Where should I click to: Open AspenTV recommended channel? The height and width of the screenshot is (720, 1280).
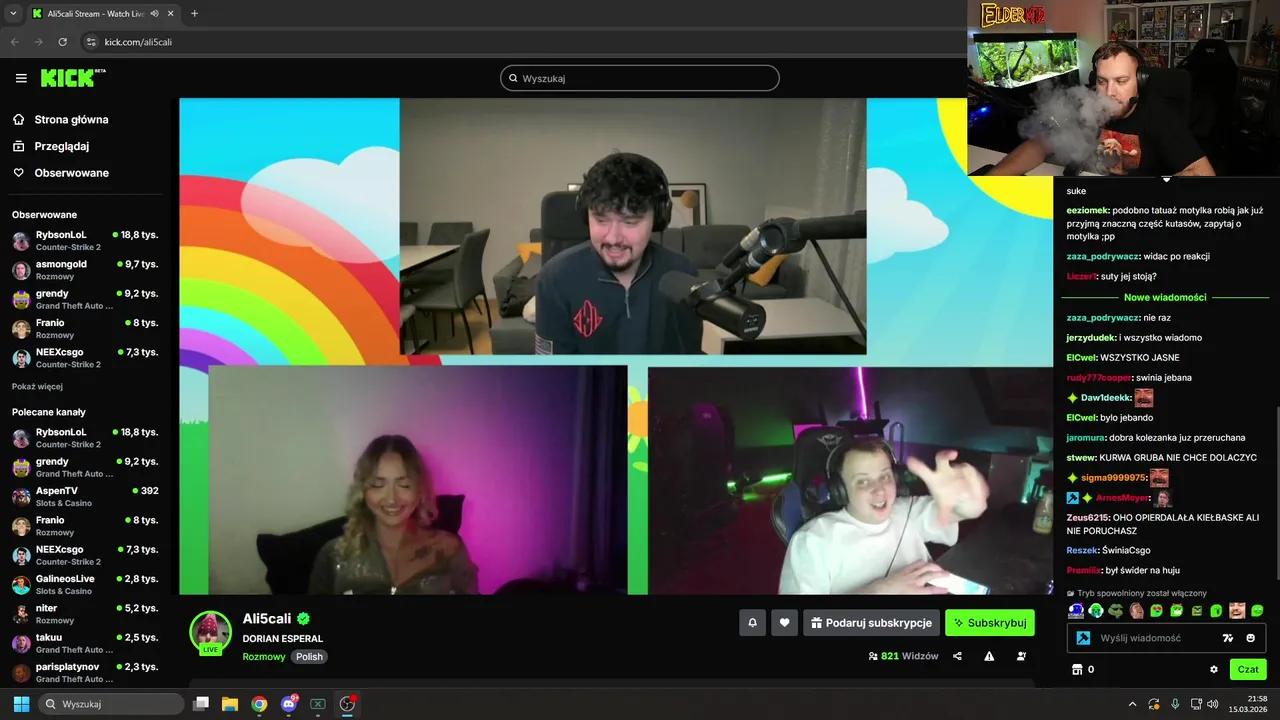pyautogui.click(x=85, y=497)
